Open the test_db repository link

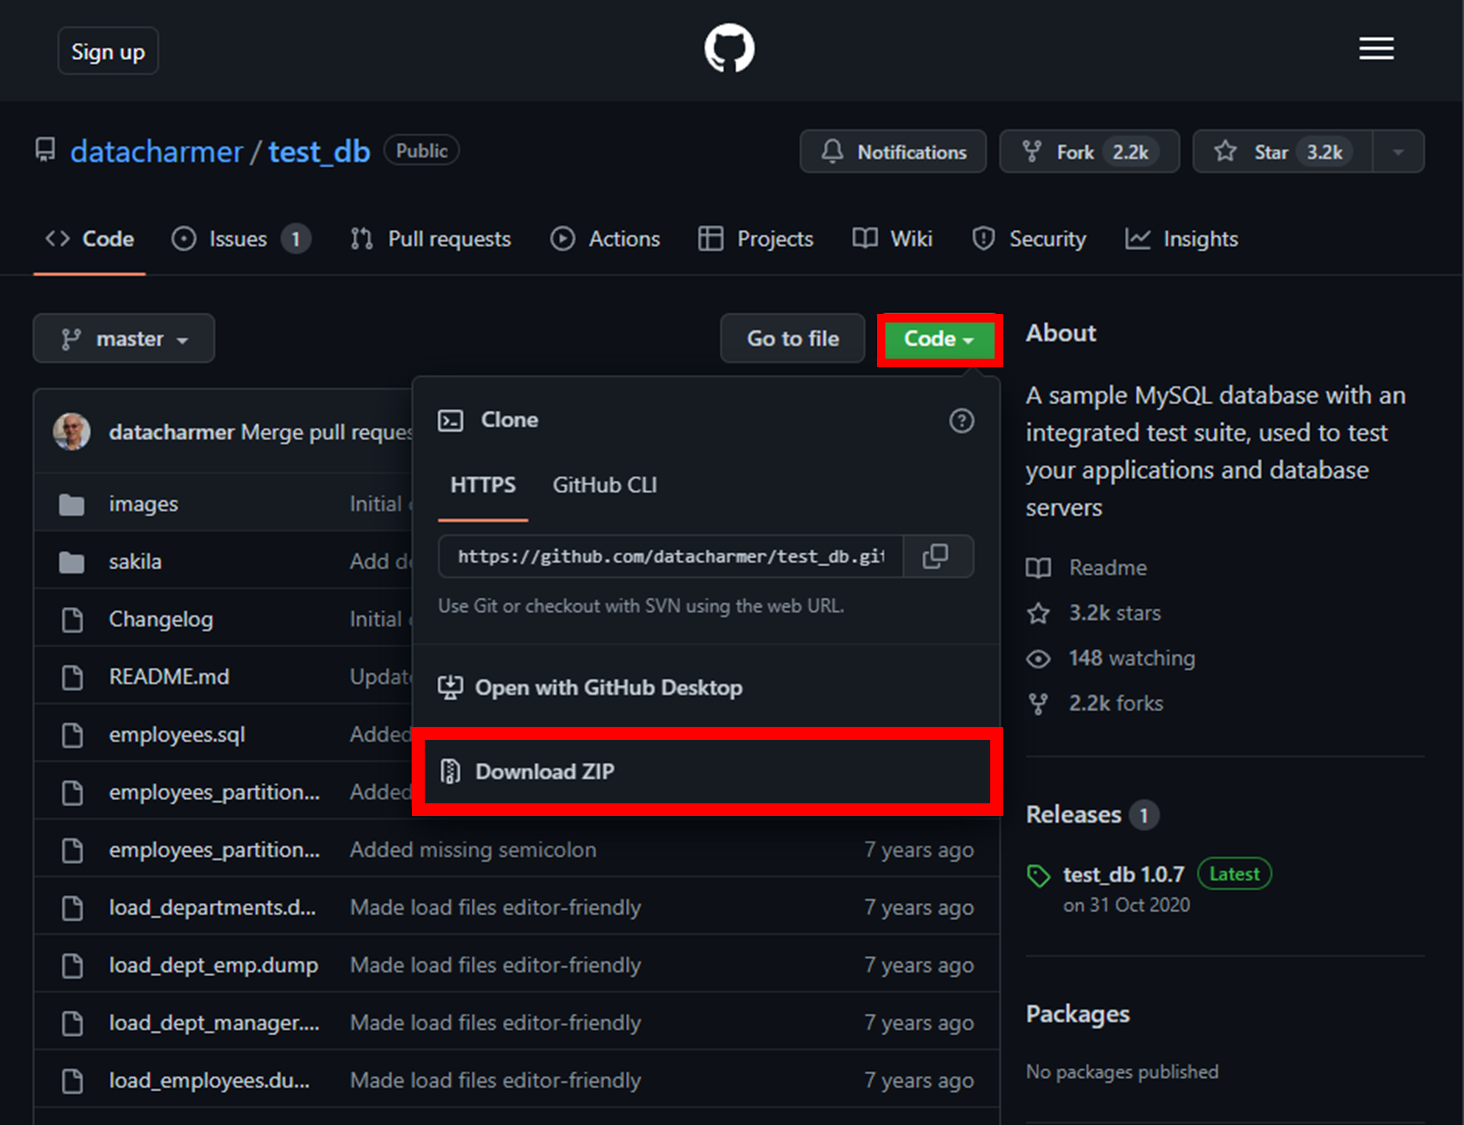coord(319,151)
